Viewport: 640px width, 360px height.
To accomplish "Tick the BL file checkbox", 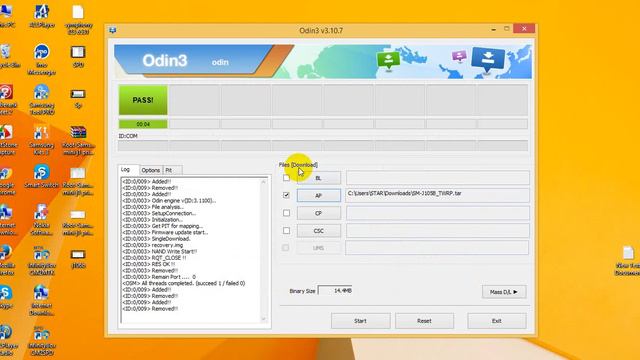I will click(287, 178).
